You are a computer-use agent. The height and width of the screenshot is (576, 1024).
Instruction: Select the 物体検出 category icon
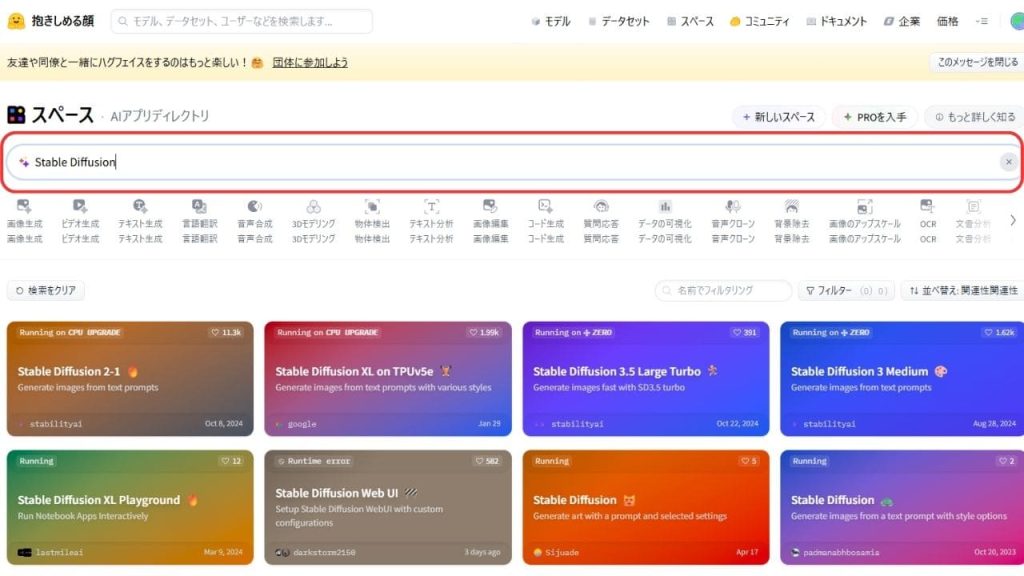click(372, 207)
